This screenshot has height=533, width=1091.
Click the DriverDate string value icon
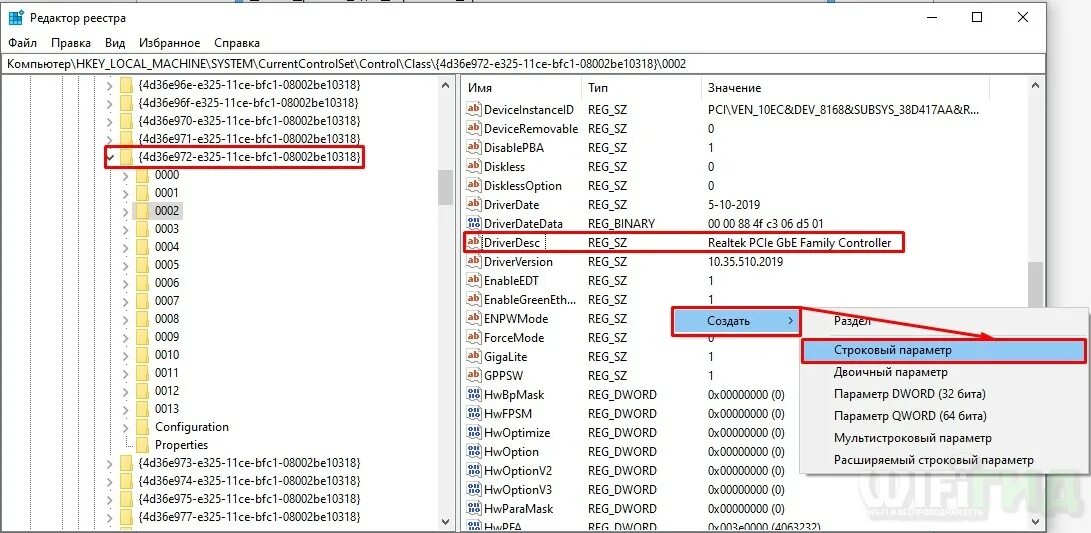(x=474, y=205)
